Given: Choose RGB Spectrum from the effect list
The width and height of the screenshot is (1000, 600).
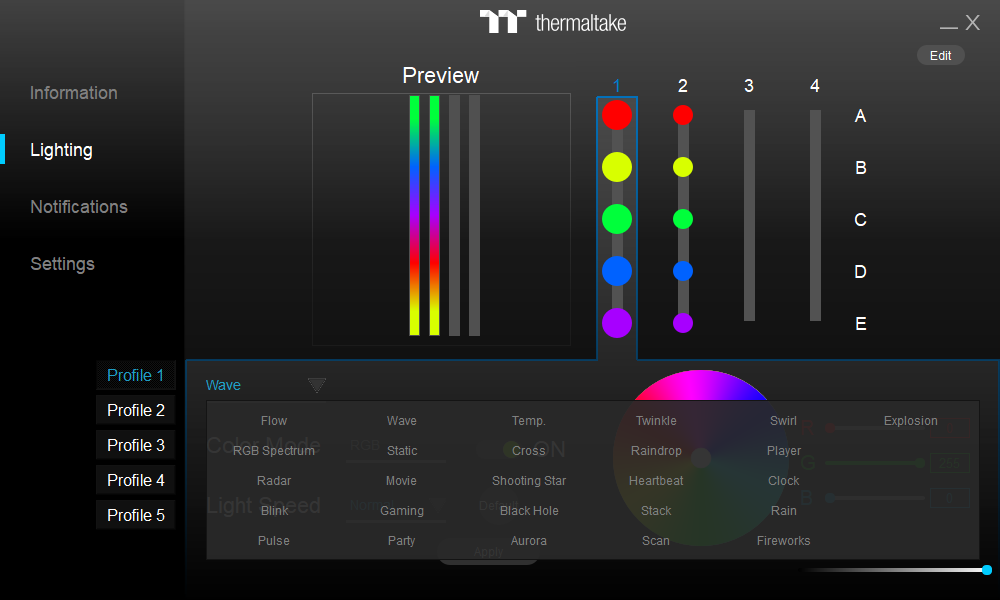Looking at the screenshot, I should (274, 451).
